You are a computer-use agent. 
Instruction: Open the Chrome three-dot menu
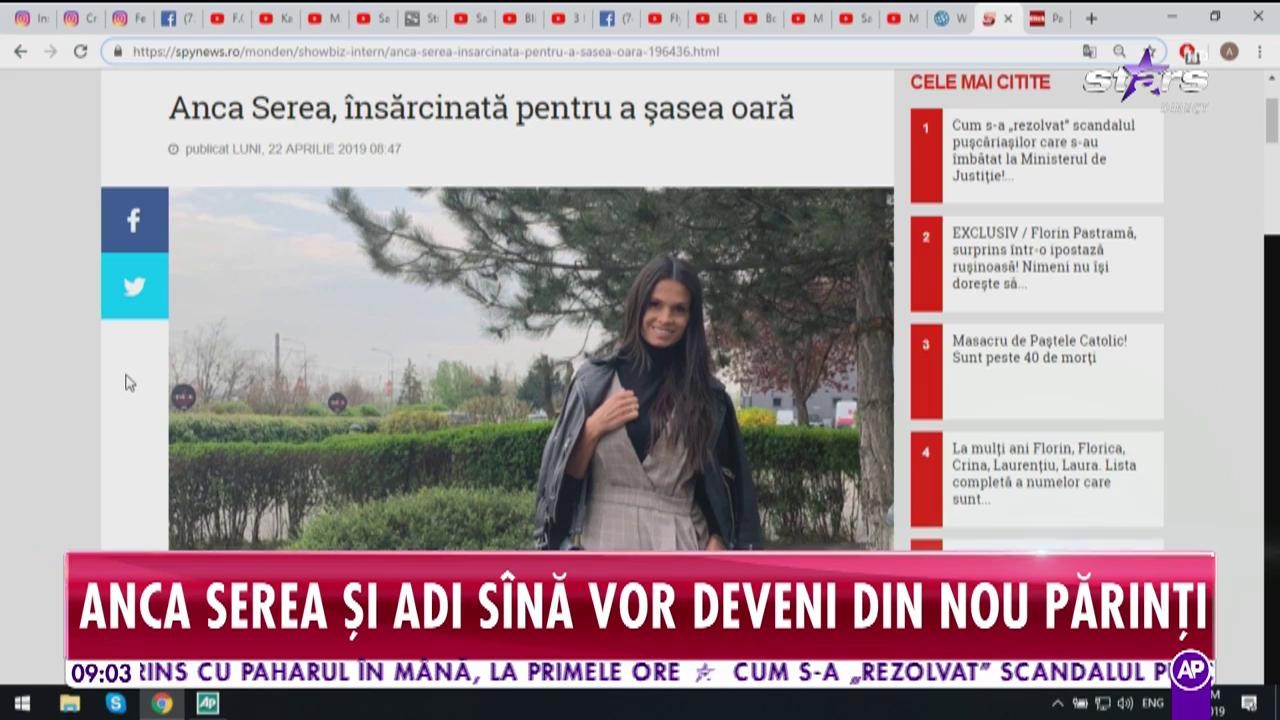[x=1262, y=52]
